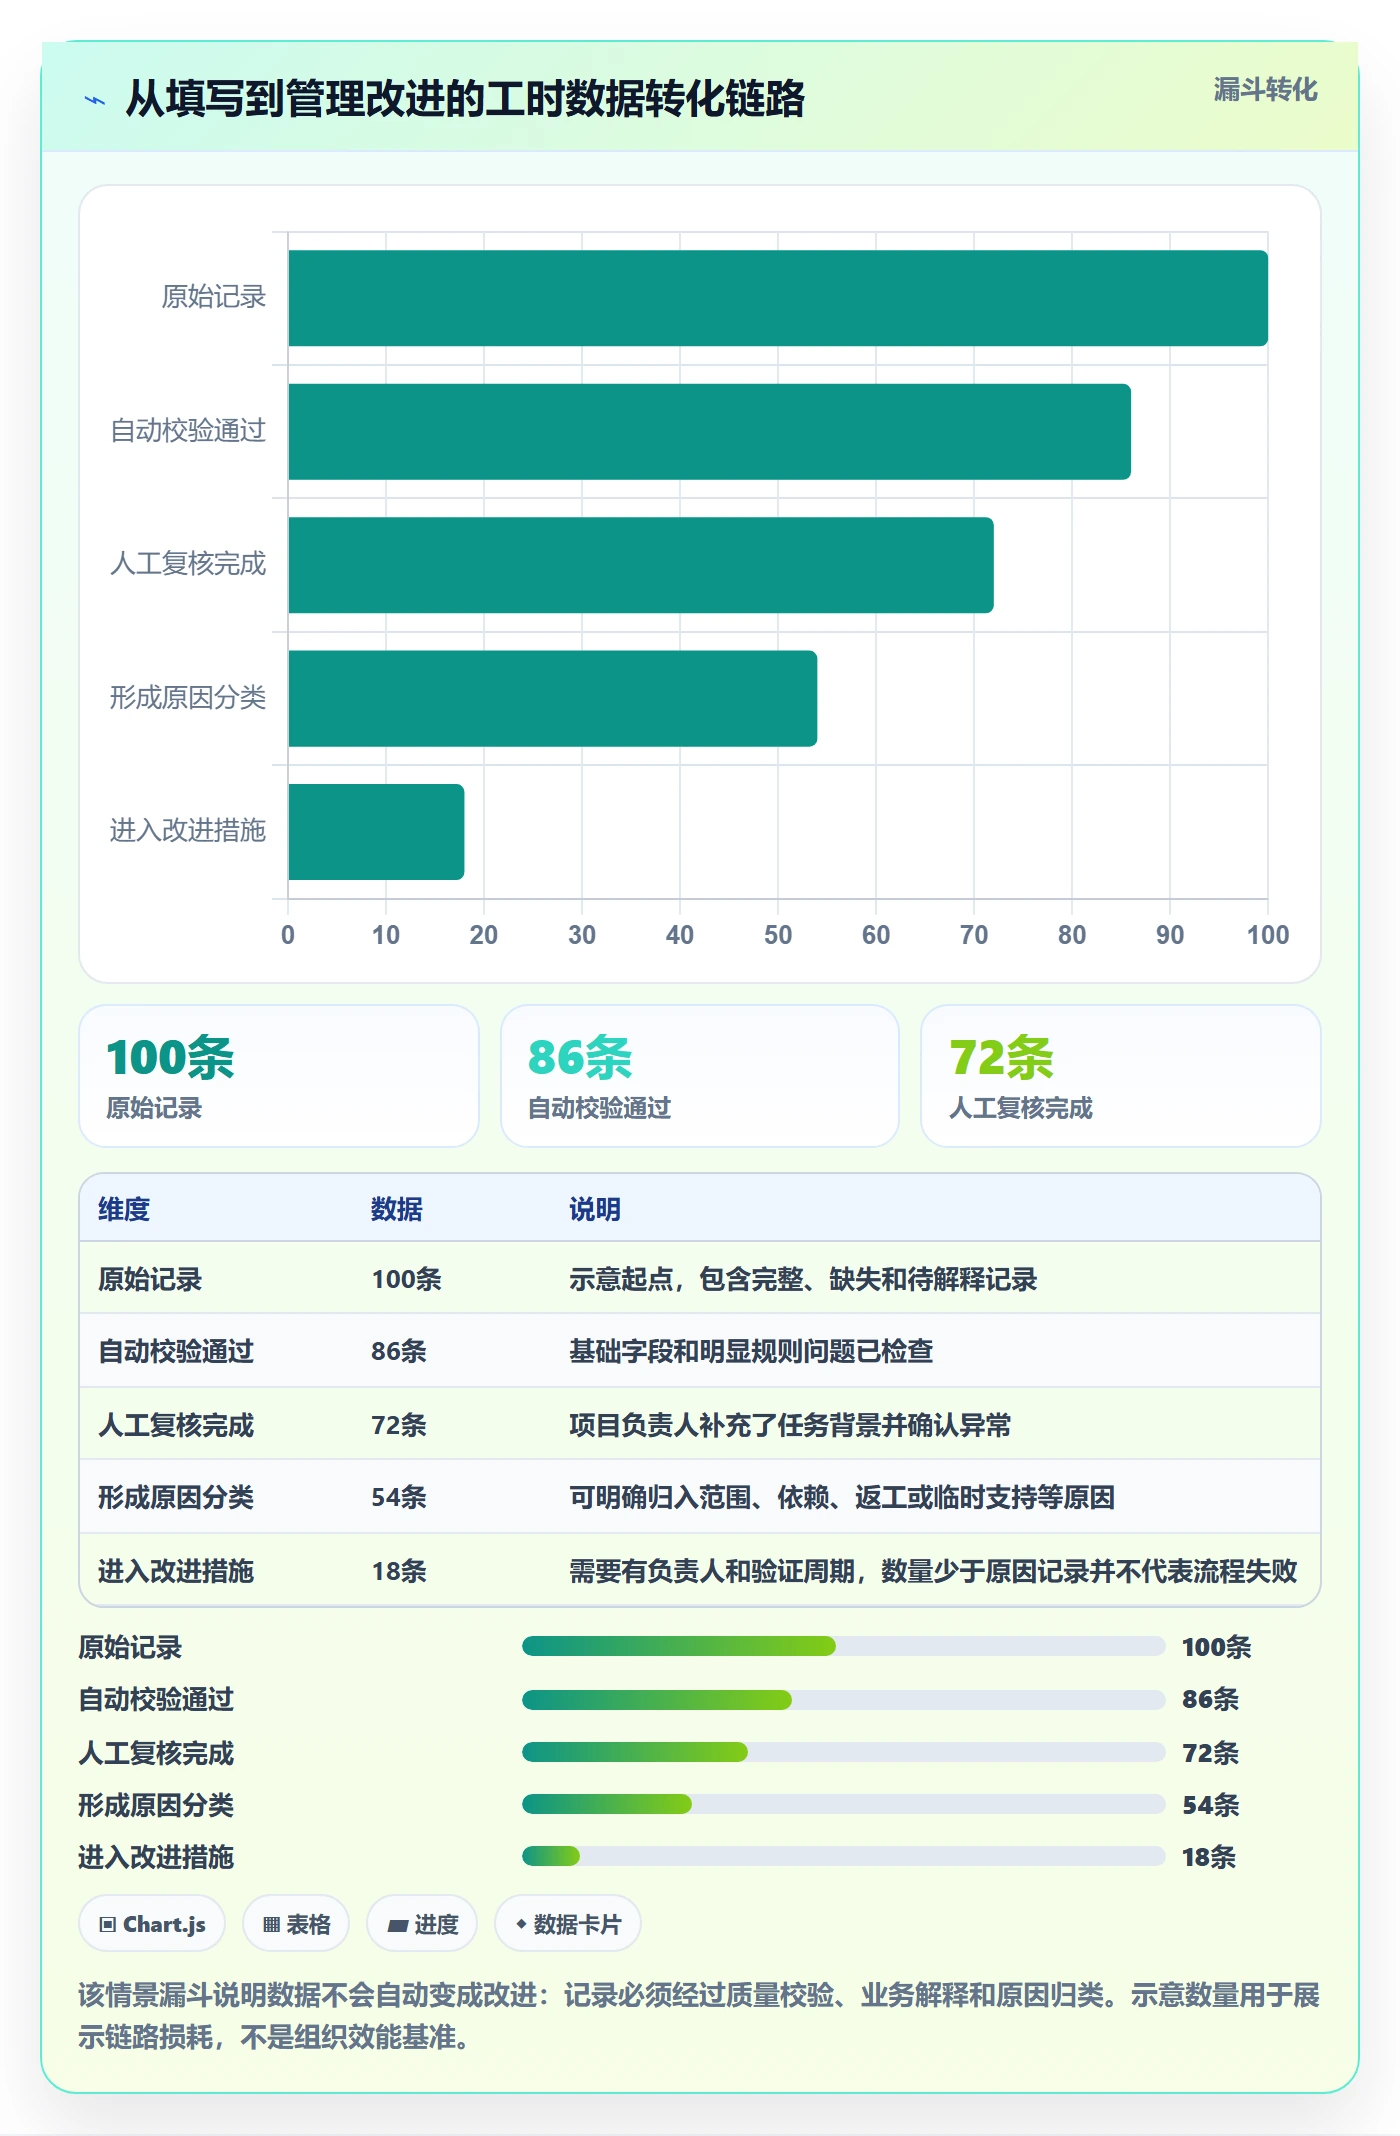Click the 维度 column header

coord(124,1209)
